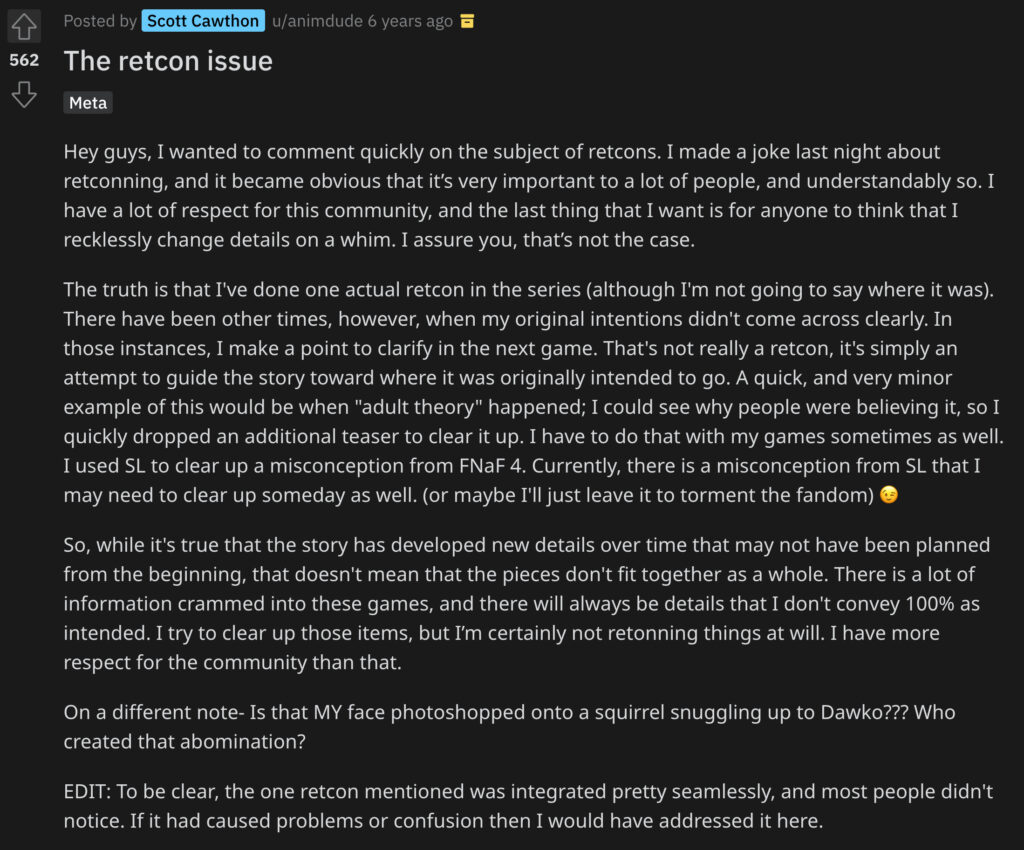Select the Scott Cawthon user flair
The height and width of the screenshot is (850, 1024).
point(203,21)
